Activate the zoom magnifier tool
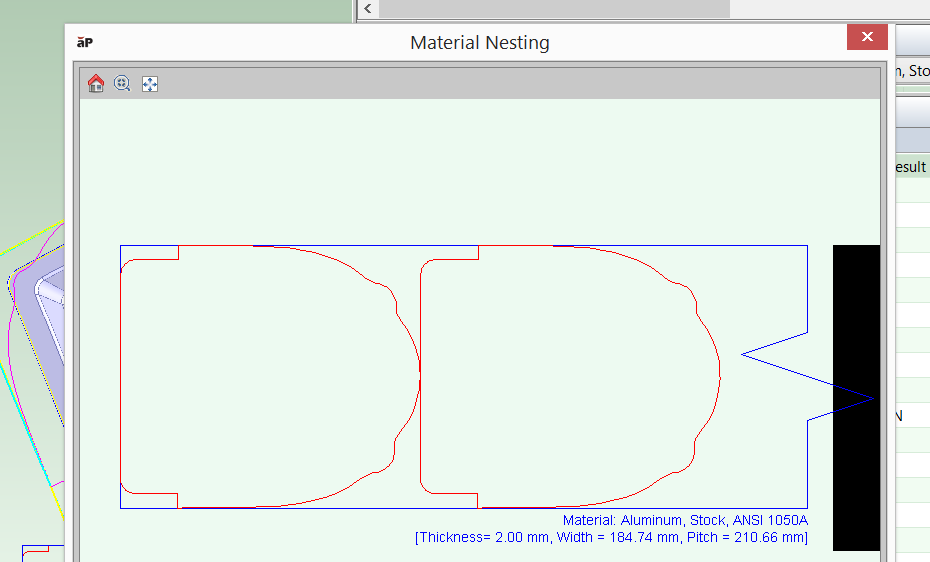The height and width of the screenshot is (562, 930). pyautogui.click(x=123, y=84)
